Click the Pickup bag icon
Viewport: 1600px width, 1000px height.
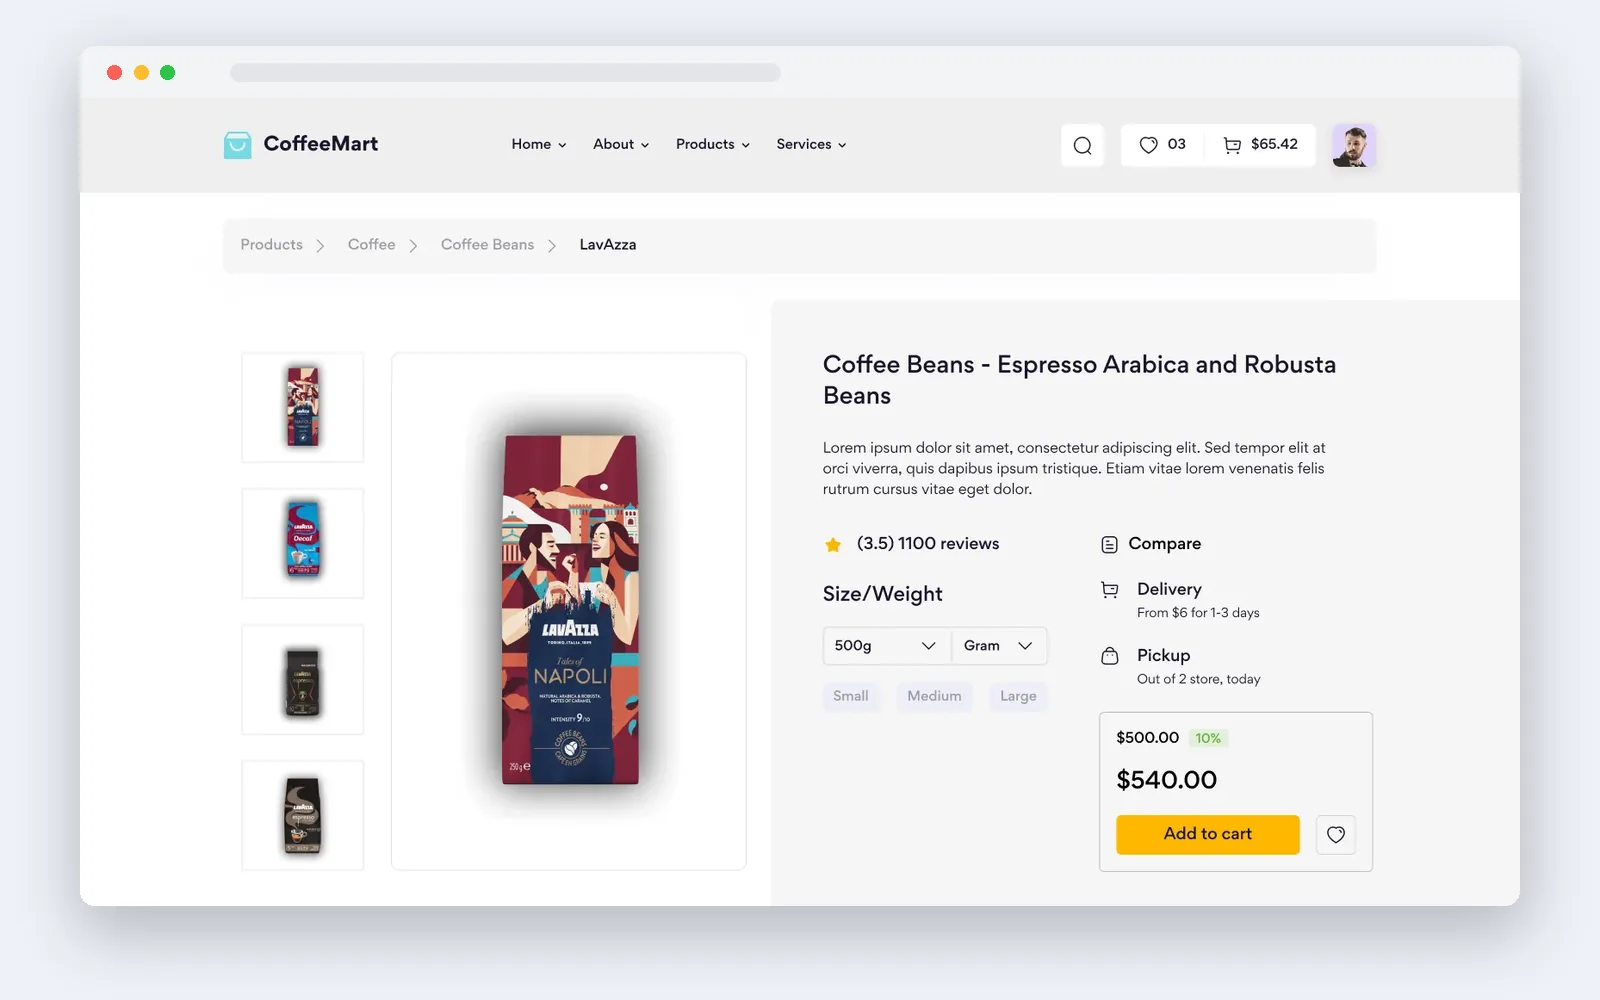click(x=1109, y=656)
